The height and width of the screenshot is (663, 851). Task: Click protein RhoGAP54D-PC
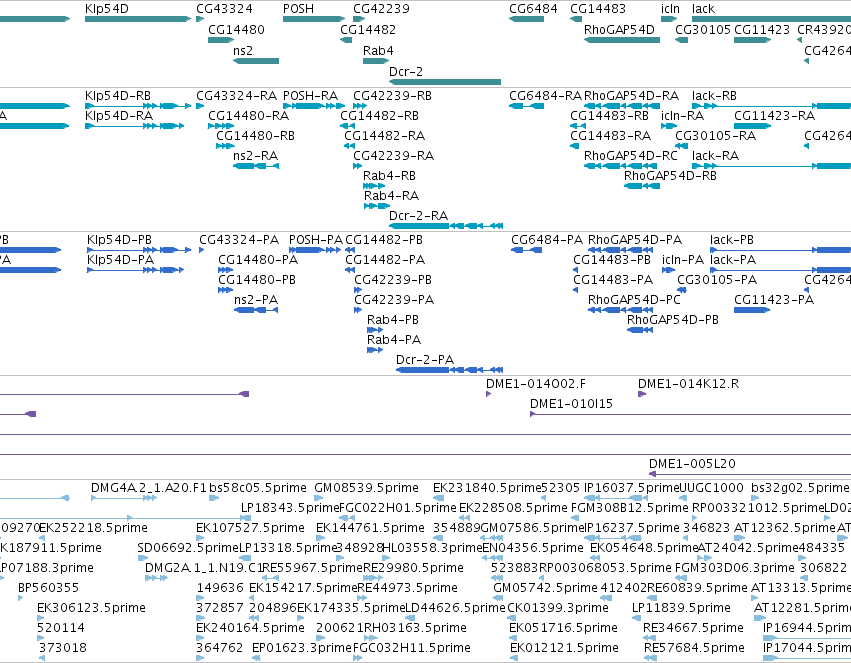tap(634, 300)
